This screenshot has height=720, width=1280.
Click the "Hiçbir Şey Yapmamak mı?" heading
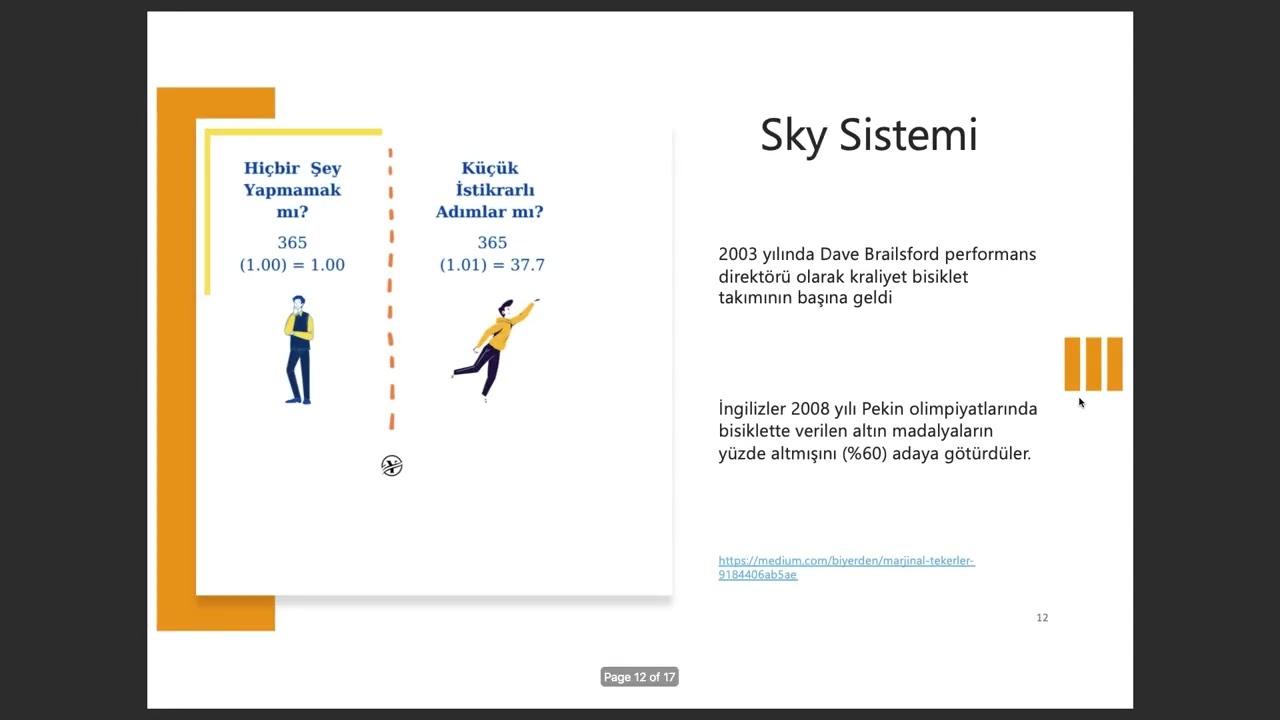(292, 190)
